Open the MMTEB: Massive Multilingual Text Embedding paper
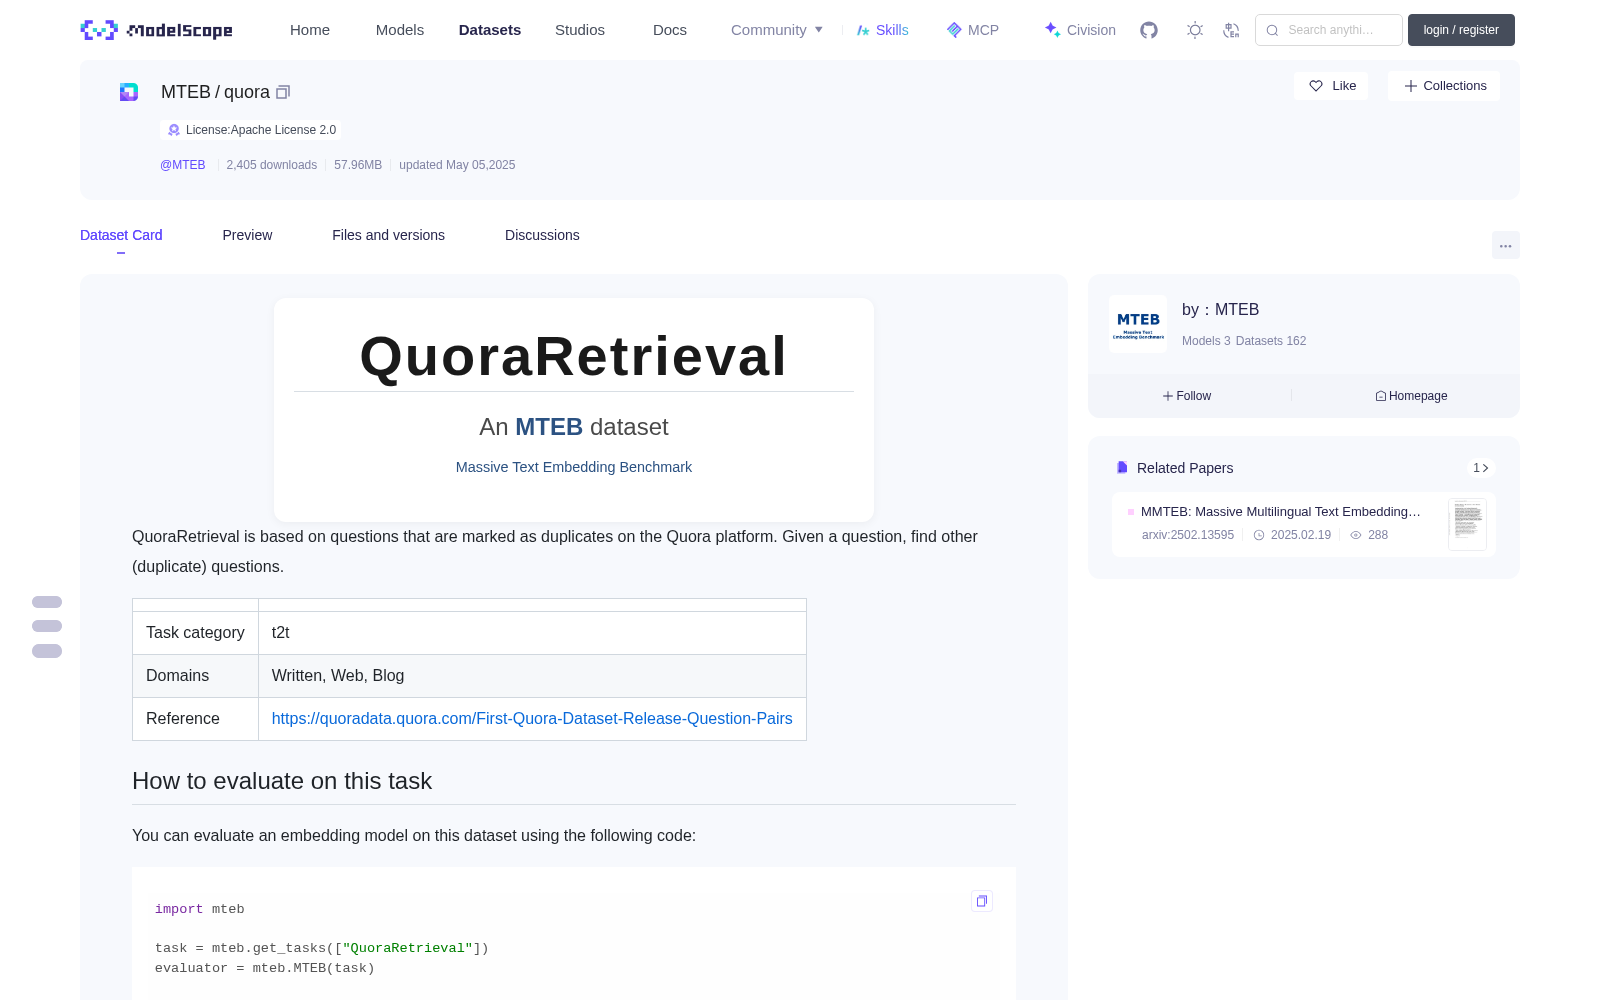The image size is (1600, 1000). [1281, 512]
